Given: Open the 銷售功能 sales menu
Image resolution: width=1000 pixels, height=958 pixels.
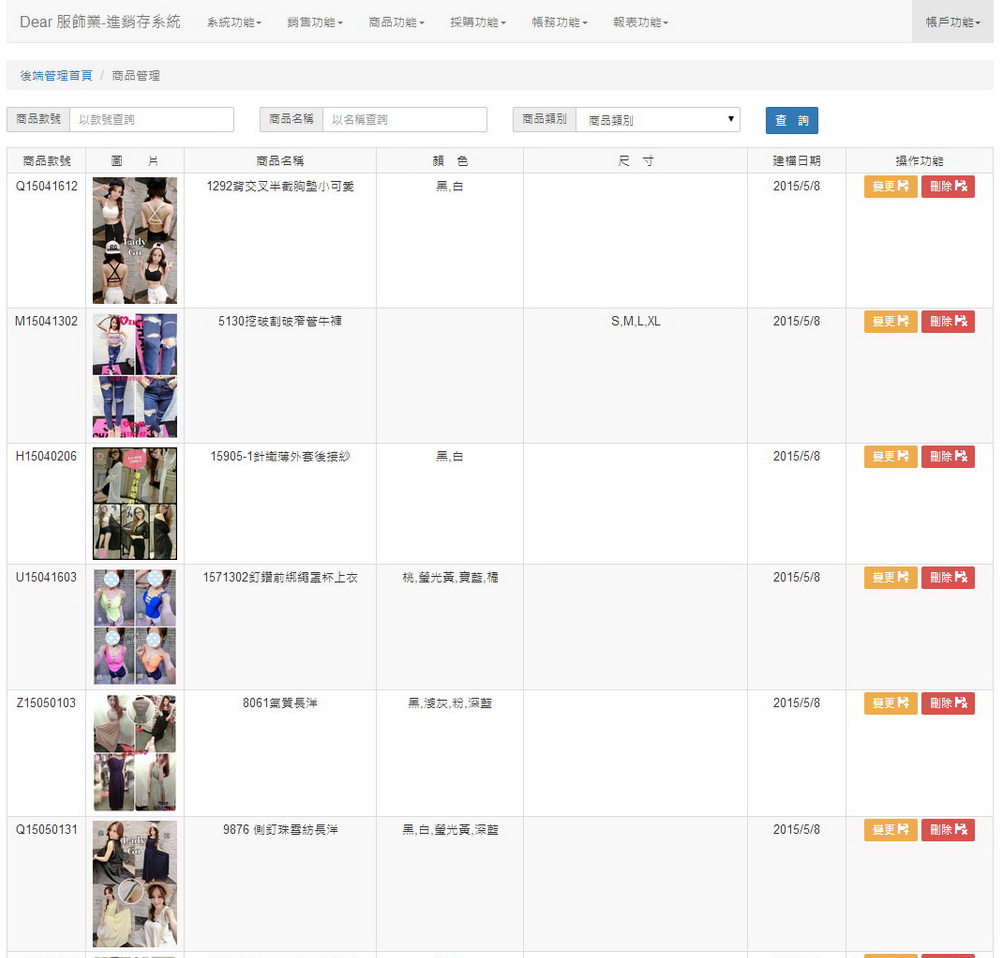Looking at the screenshot, I should coord(315,22).
